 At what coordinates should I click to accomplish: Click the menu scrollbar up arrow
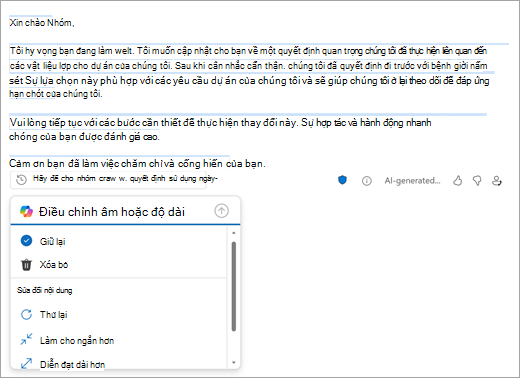click(x=234, y=233)
